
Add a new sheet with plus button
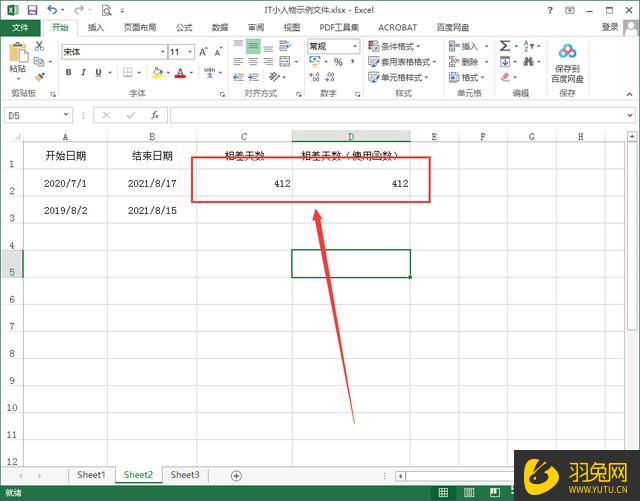point(236,476)
